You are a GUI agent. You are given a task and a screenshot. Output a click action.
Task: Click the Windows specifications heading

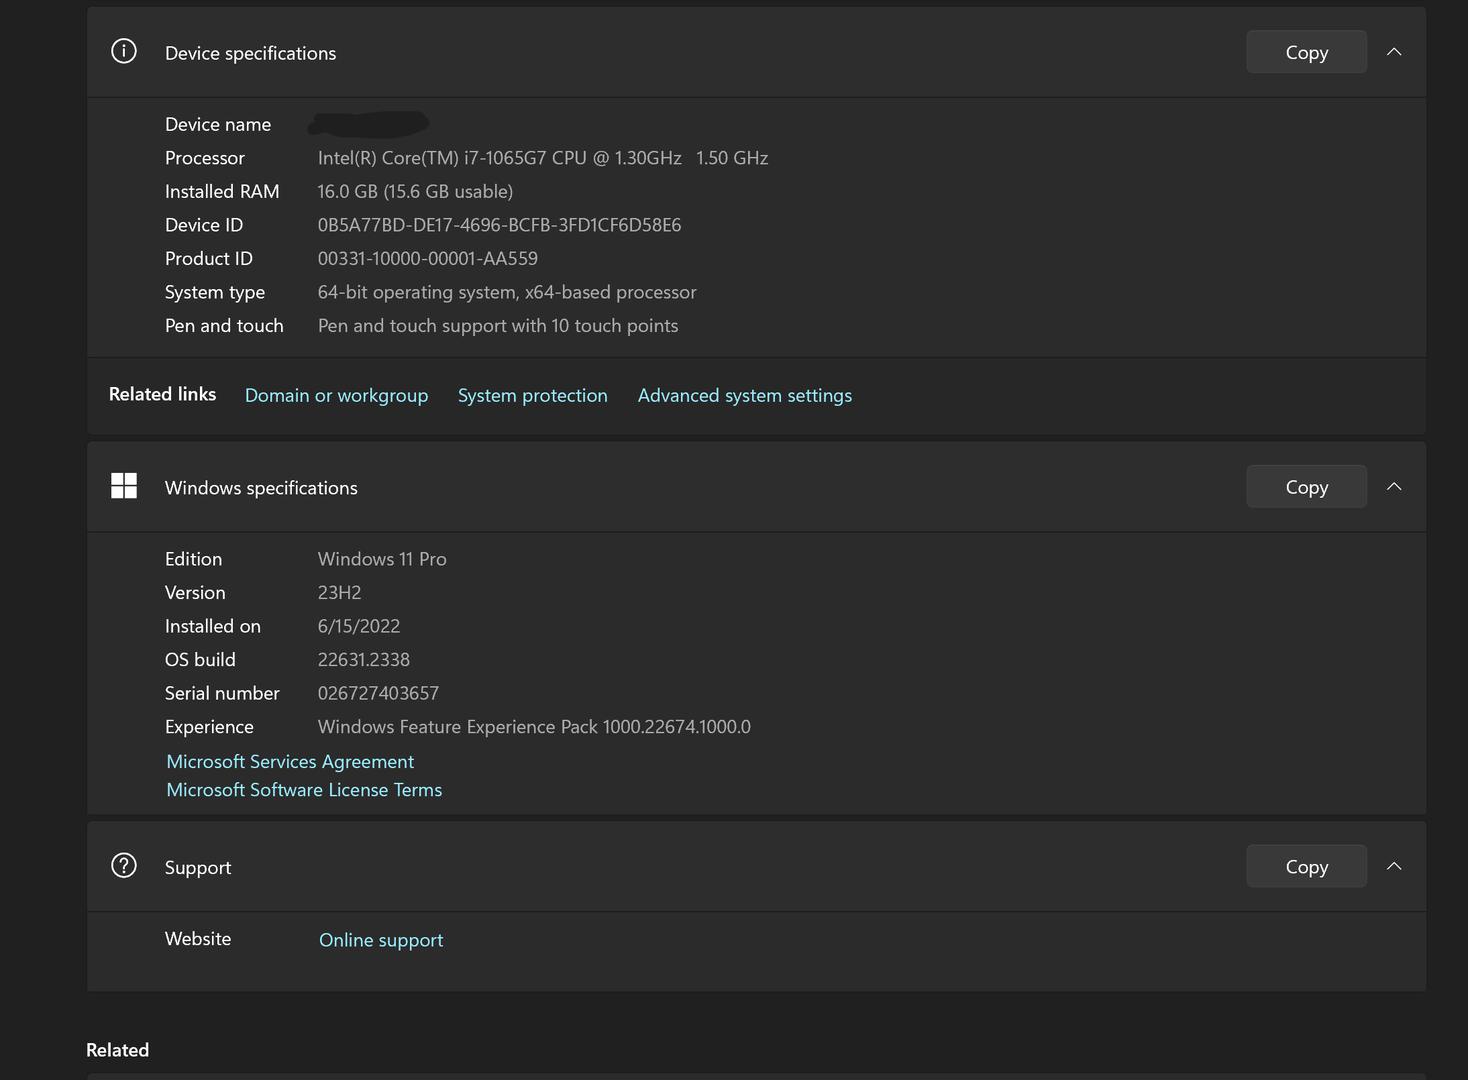(261, 488)
